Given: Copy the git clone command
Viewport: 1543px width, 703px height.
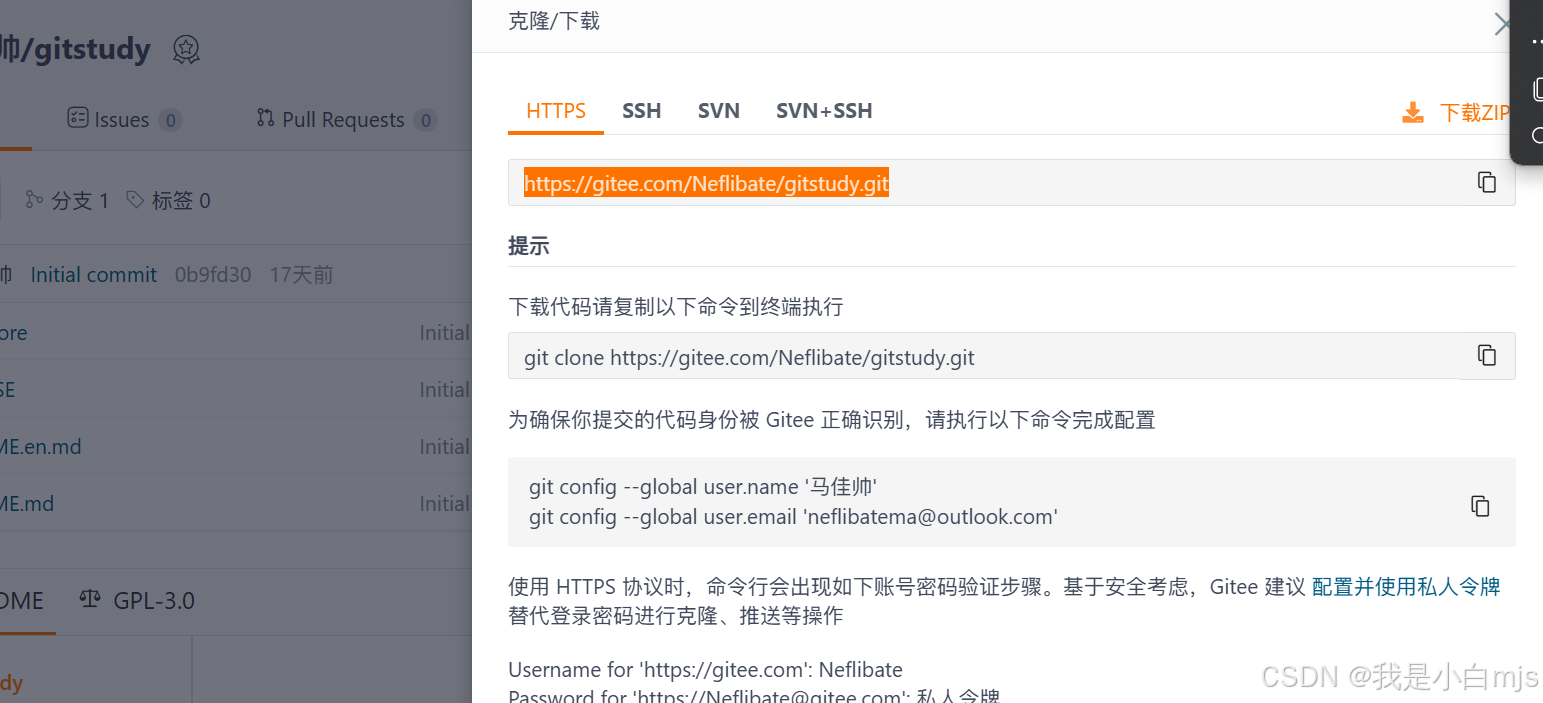Looking at the screenshot, I should (1487, 355).
